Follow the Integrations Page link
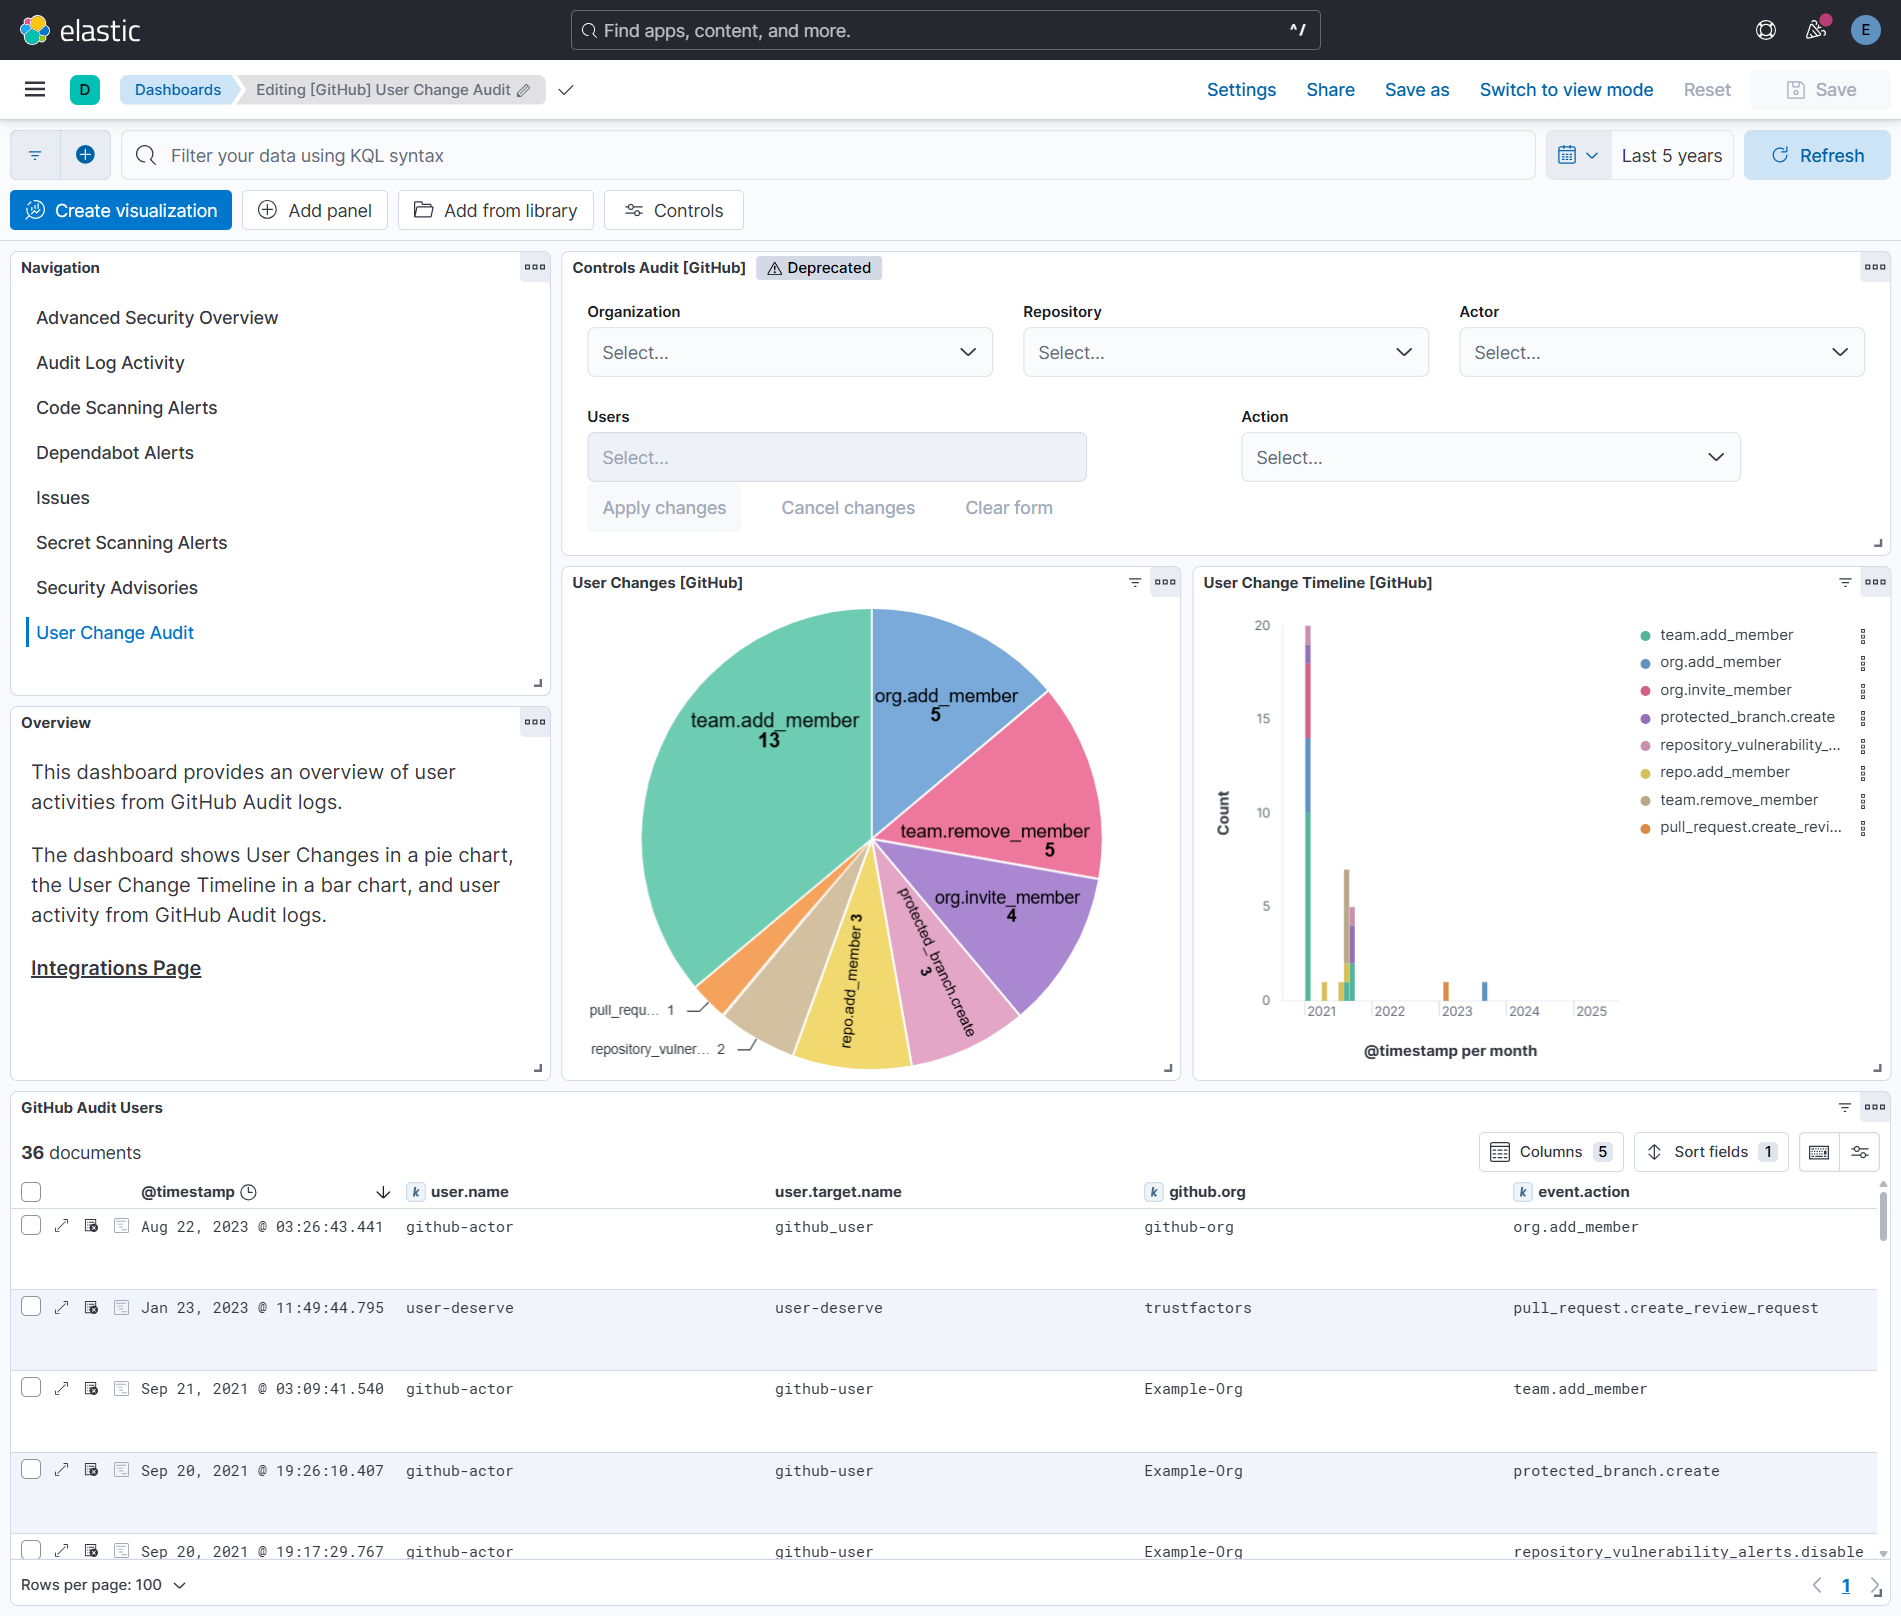The height and width of the screenshot is (1616, 1901). [116, 968]
